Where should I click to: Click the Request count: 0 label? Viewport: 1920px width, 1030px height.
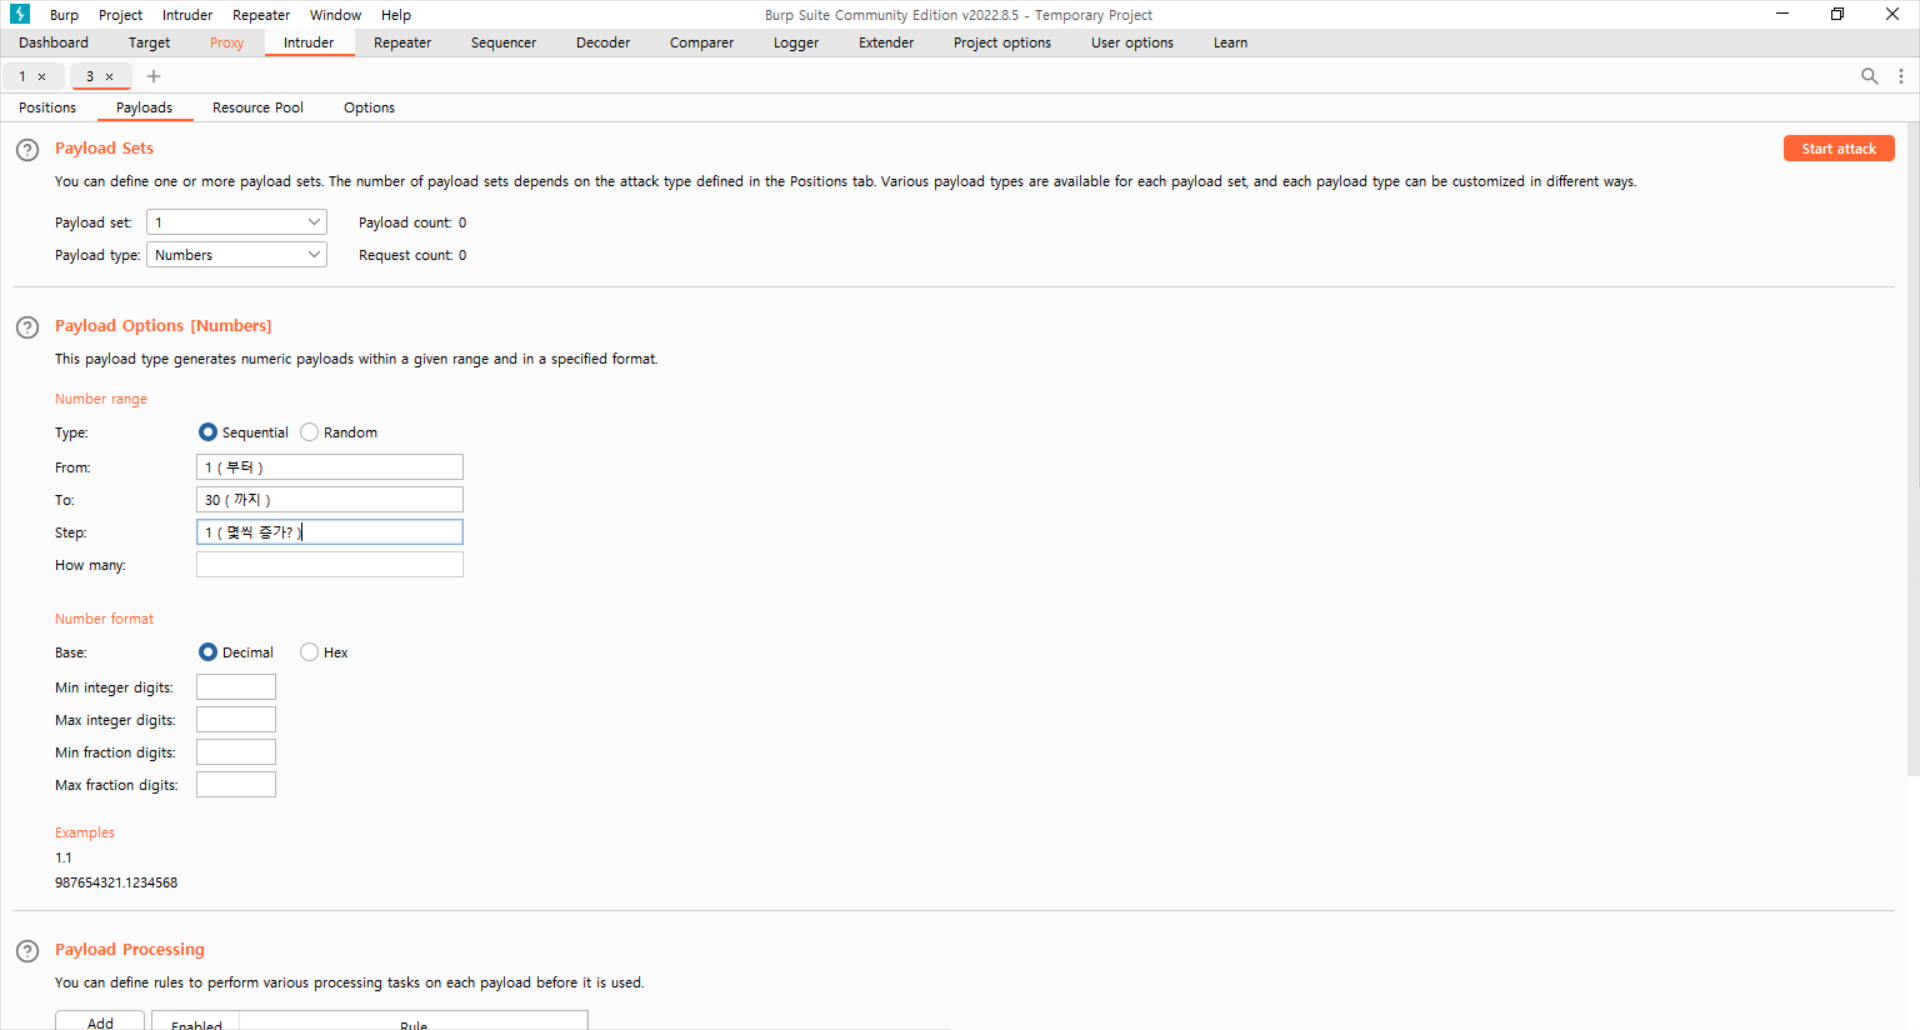(x=412, y=255)
